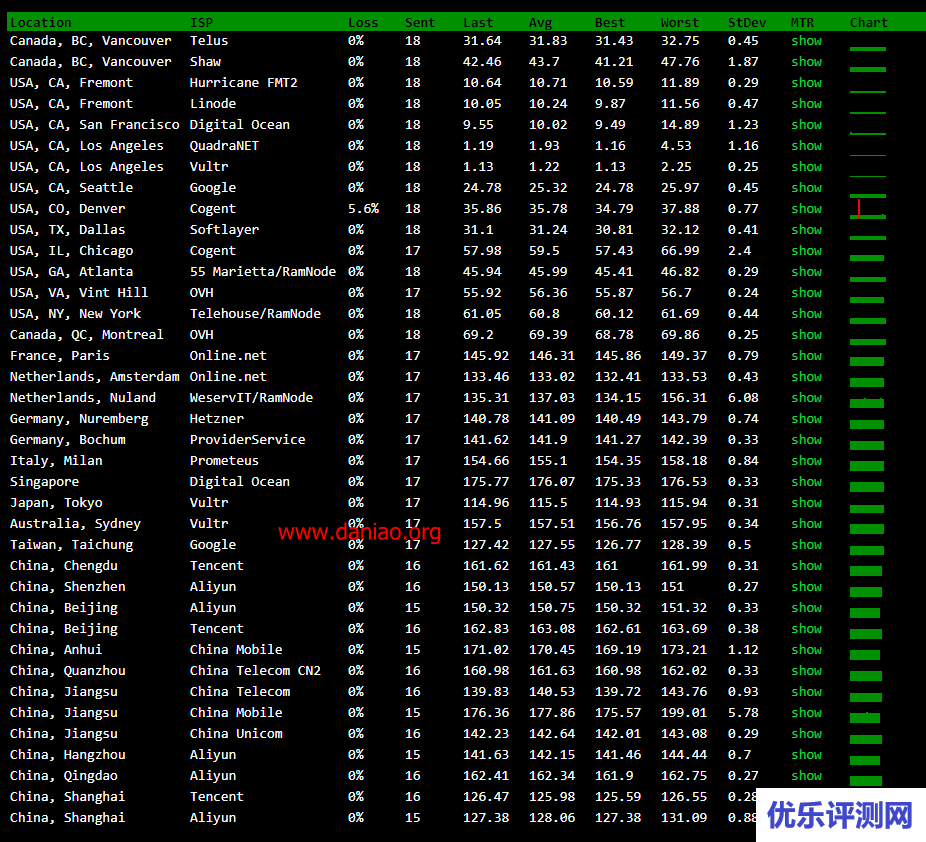
Task: Open MTR show link for Telus Vancouver
Action: [806, 41]
